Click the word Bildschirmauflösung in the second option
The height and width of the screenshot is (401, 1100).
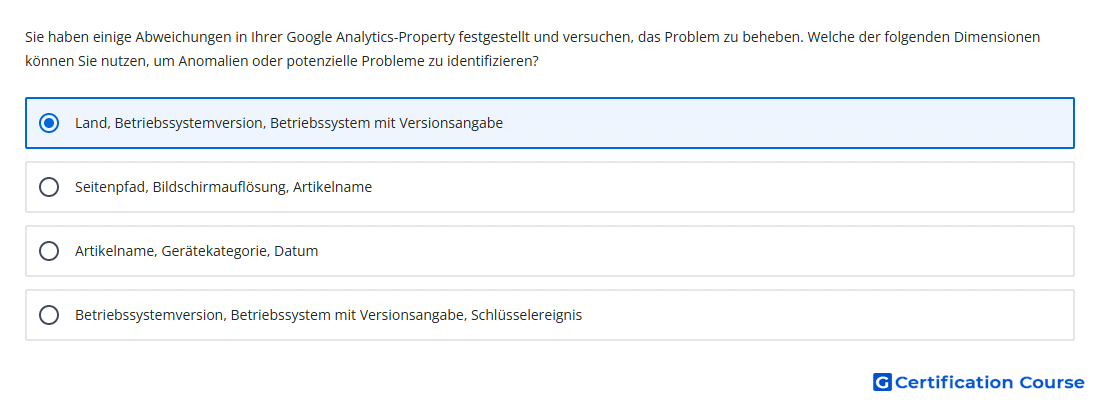219,187
